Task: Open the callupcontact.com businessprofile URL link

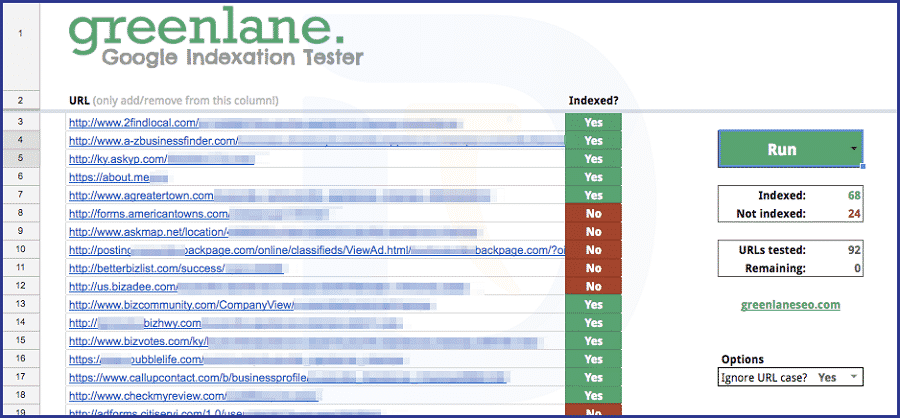Action: tap(288, 378)
